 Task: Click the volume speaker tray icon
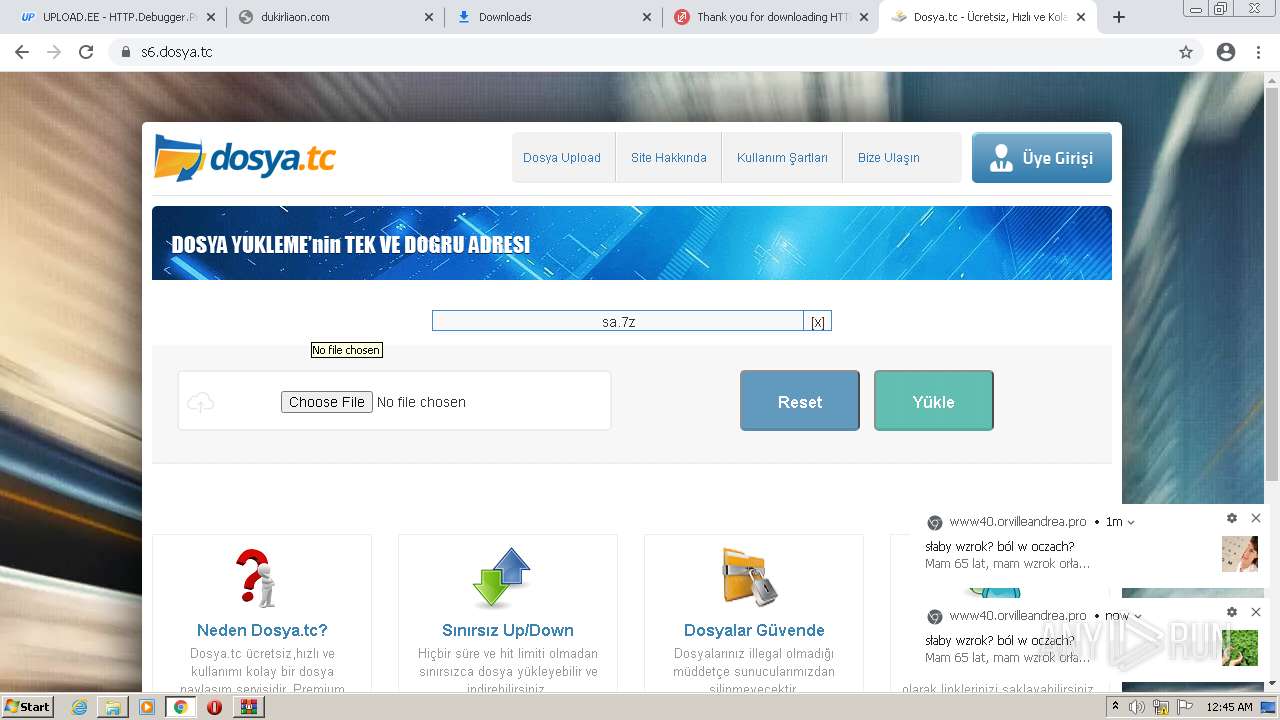point(1137,707)
